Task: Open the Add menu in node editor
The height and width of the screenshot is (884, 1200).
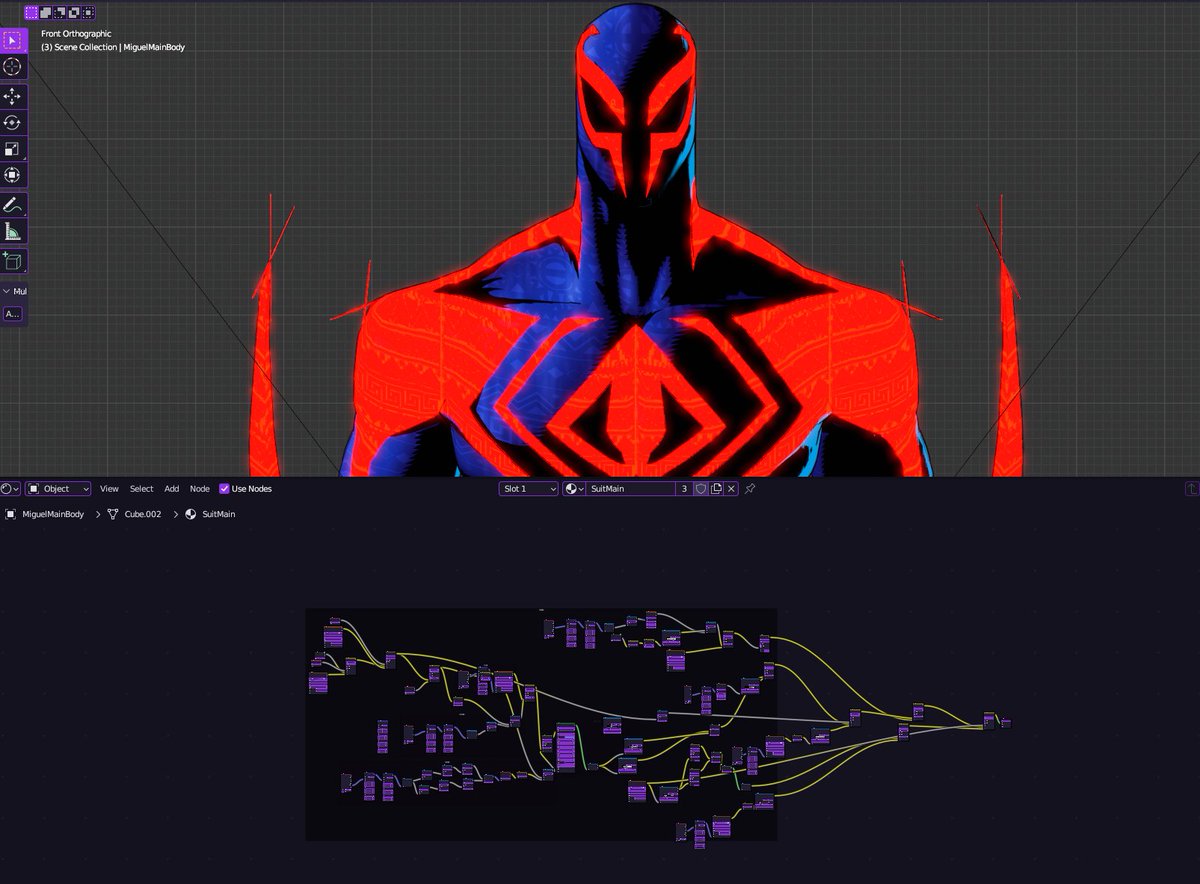Action: [x=172, y=489]
